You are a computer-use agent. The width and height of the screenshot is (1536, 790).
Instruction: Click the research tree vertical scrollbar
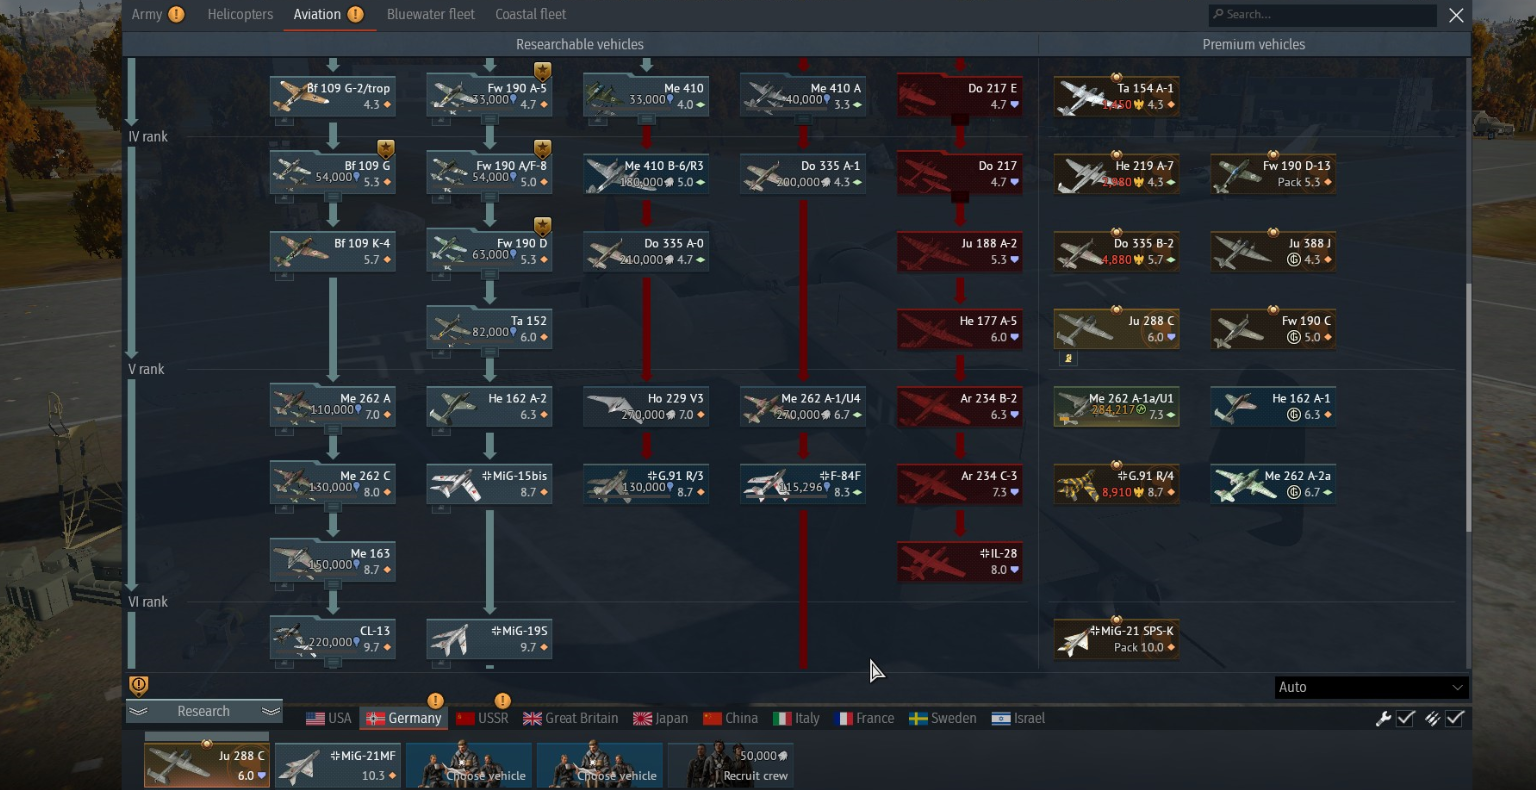[1468, 408]
